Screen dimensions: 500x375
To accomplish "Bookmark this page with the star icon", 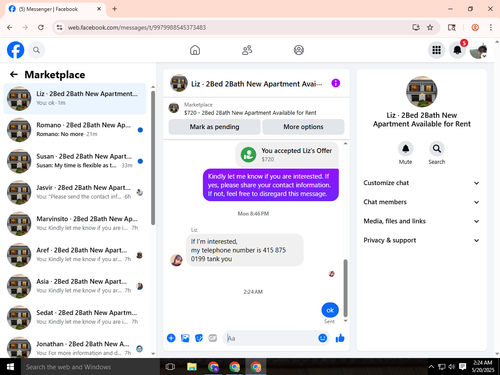I will [x=430, y=27].
